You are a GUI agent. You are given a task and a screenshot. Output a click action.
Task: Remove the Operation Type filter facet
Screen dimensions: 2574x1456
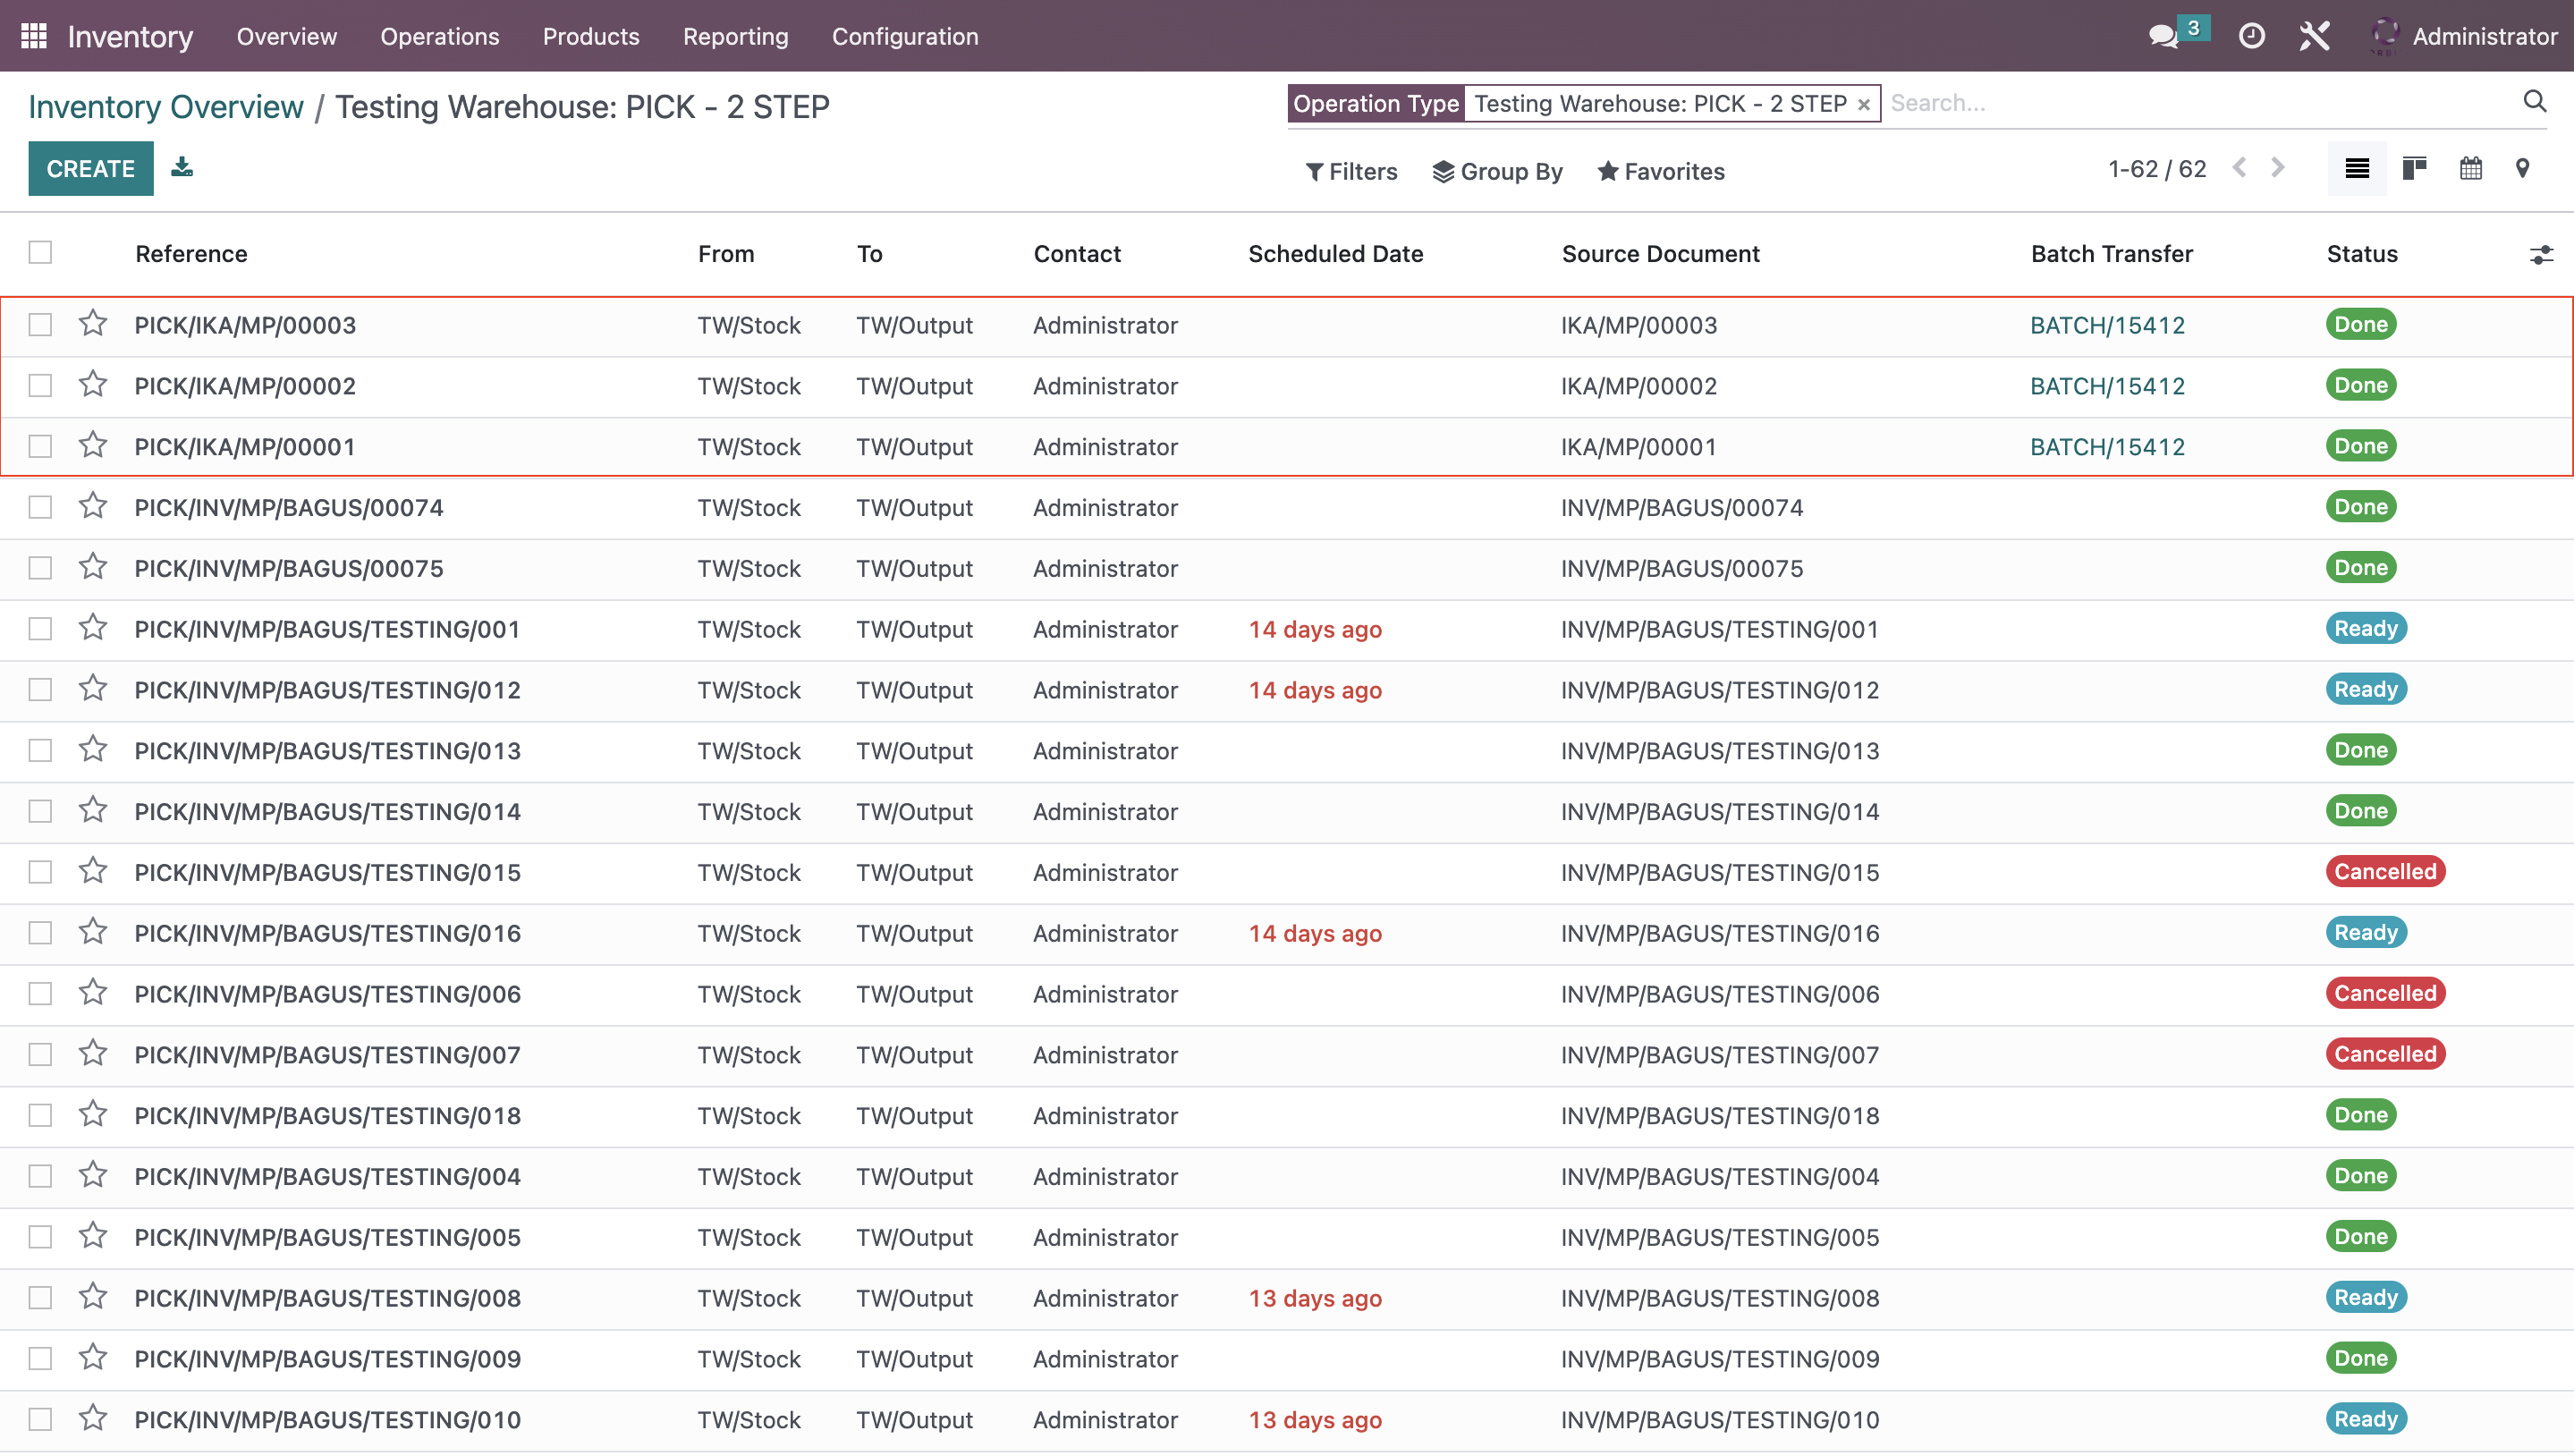click(x=1863, y=105)
